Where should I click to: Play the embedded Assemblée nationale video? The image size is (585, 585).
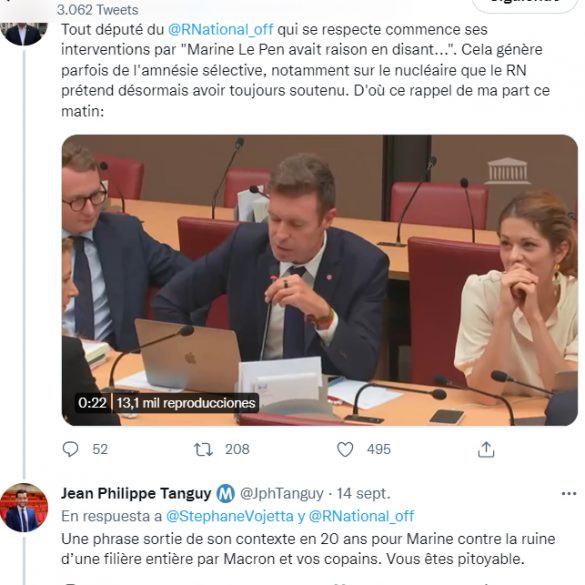320,280
